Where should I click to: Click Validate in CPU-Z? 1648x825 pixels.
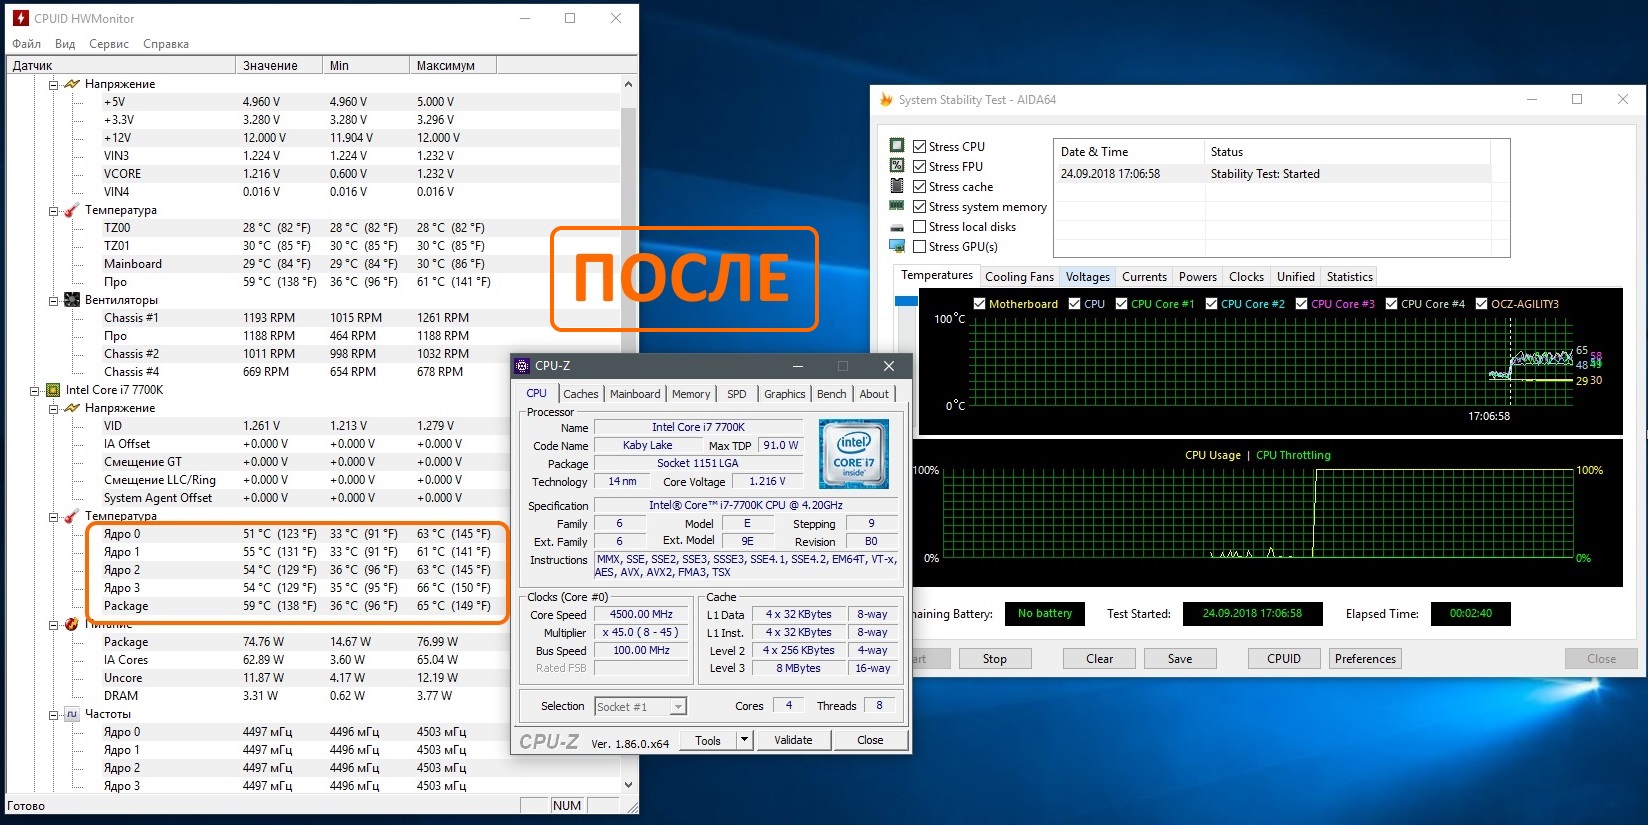793,740
